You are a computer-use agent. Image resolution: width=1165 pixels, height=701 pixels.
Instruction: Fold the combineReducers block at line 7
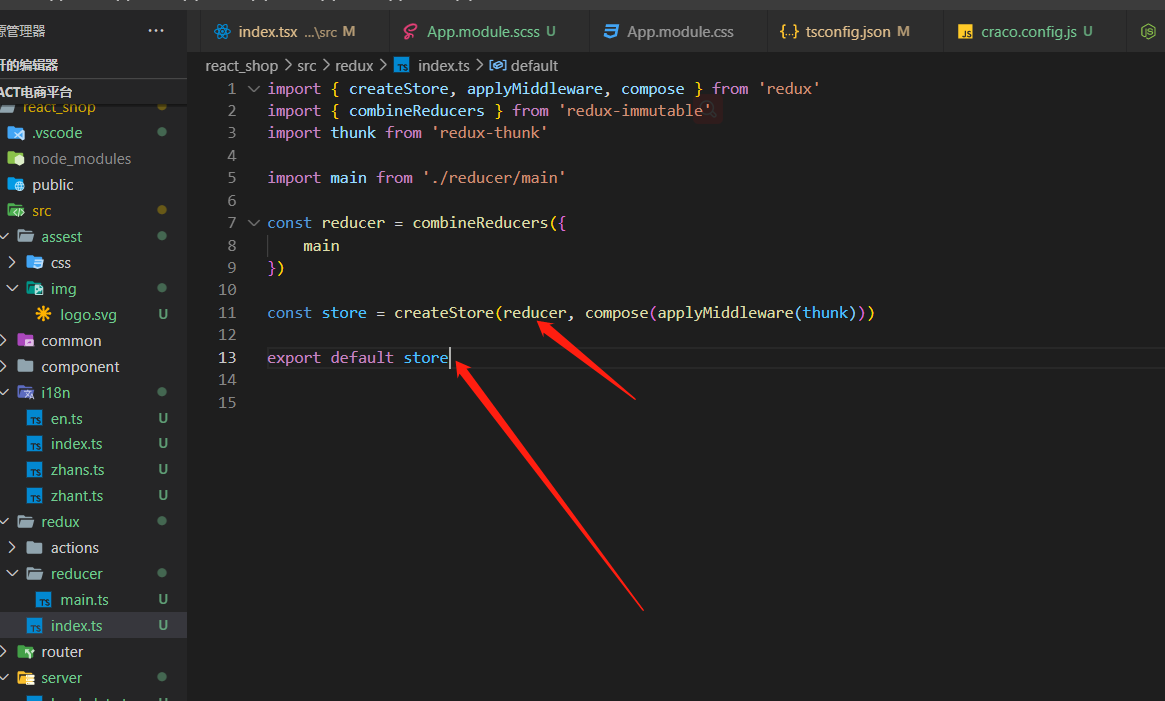click(x=253, y=222)
